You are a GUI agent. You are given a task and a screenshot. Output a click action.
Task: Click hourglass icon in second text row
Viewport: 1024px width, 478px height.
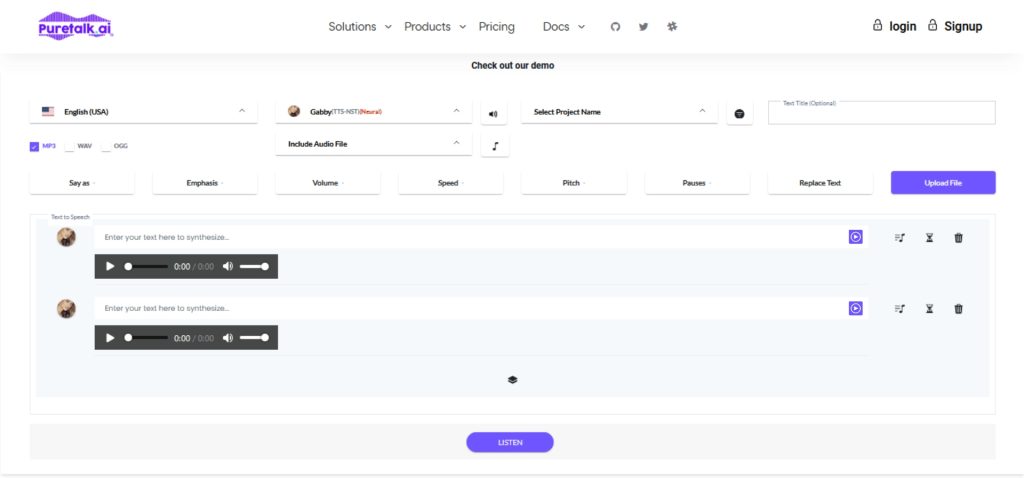click(929, 309)
